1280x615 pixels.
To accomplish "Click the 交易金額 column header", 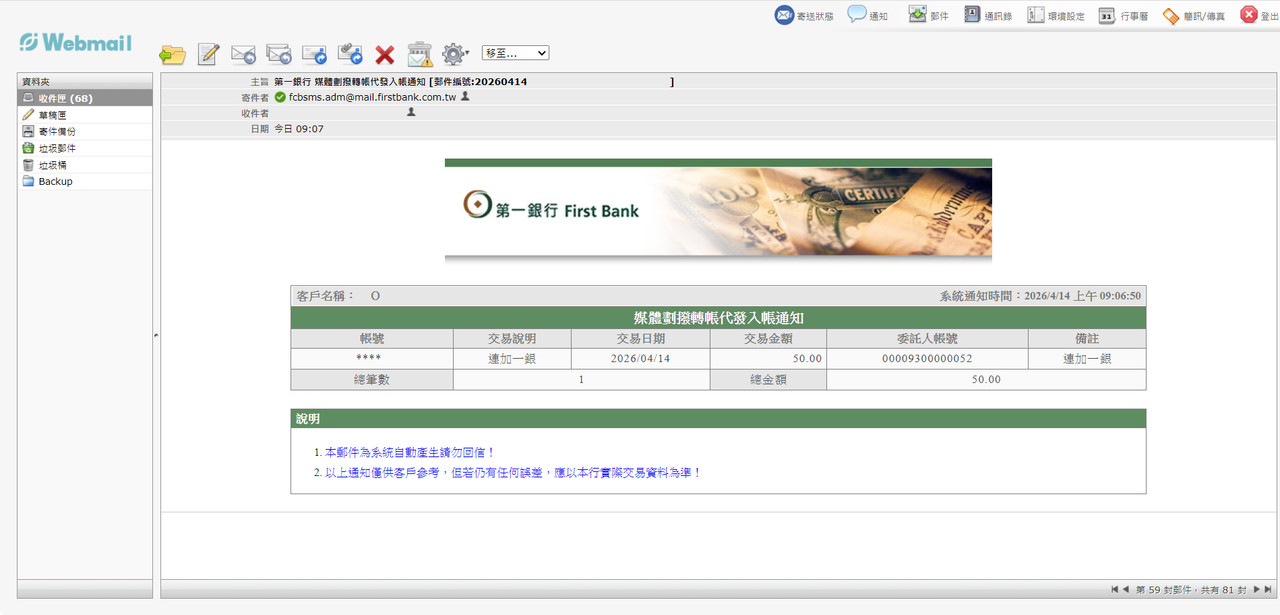I will click(x=768, y=338).
